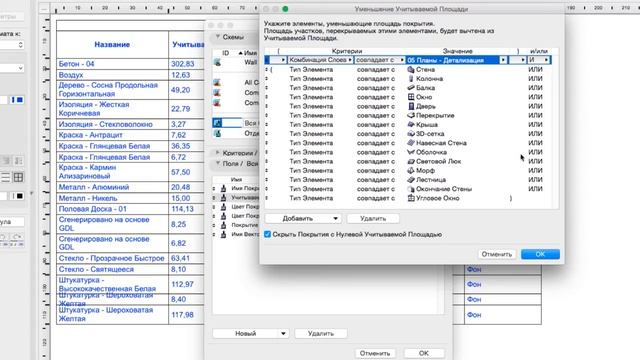The image size is (640, 360).
Task: Click OK in the schemes dialog
Action: click(x=424, y=353)
